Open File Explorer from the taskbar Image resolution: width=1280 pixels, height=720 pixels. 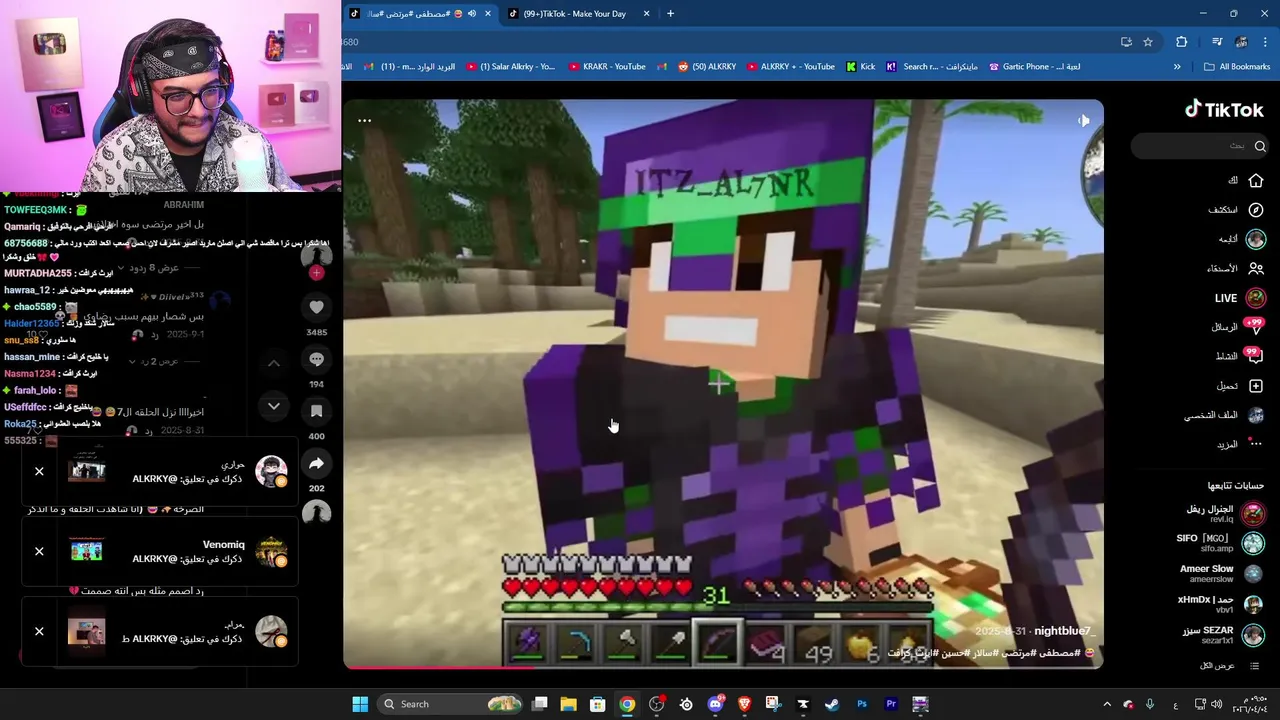[x=568, y=704]
